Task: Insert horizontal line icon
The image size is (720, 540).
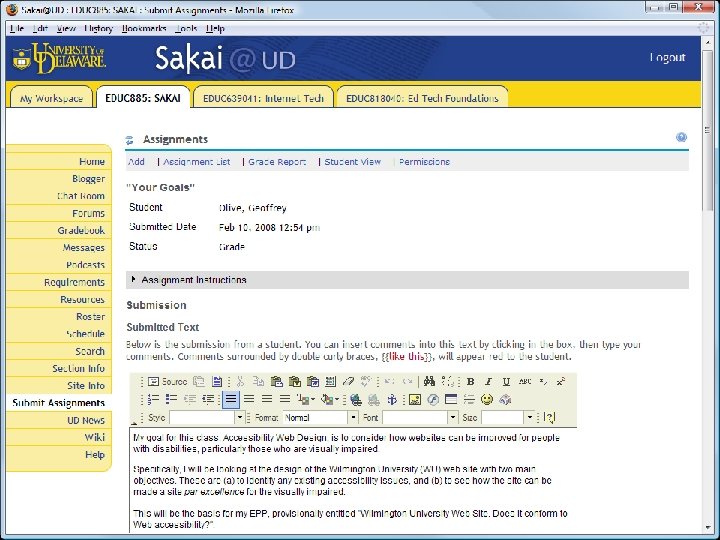Action: click(x=469, y=399)
